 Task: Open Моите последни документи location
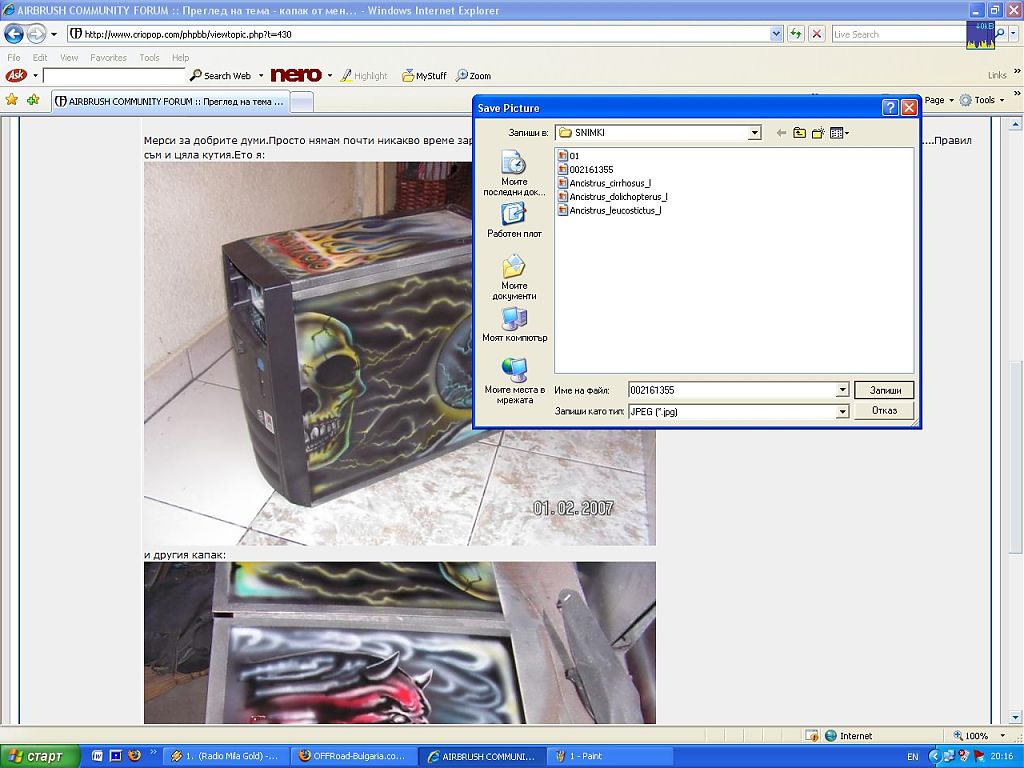(x=514, y=173)
